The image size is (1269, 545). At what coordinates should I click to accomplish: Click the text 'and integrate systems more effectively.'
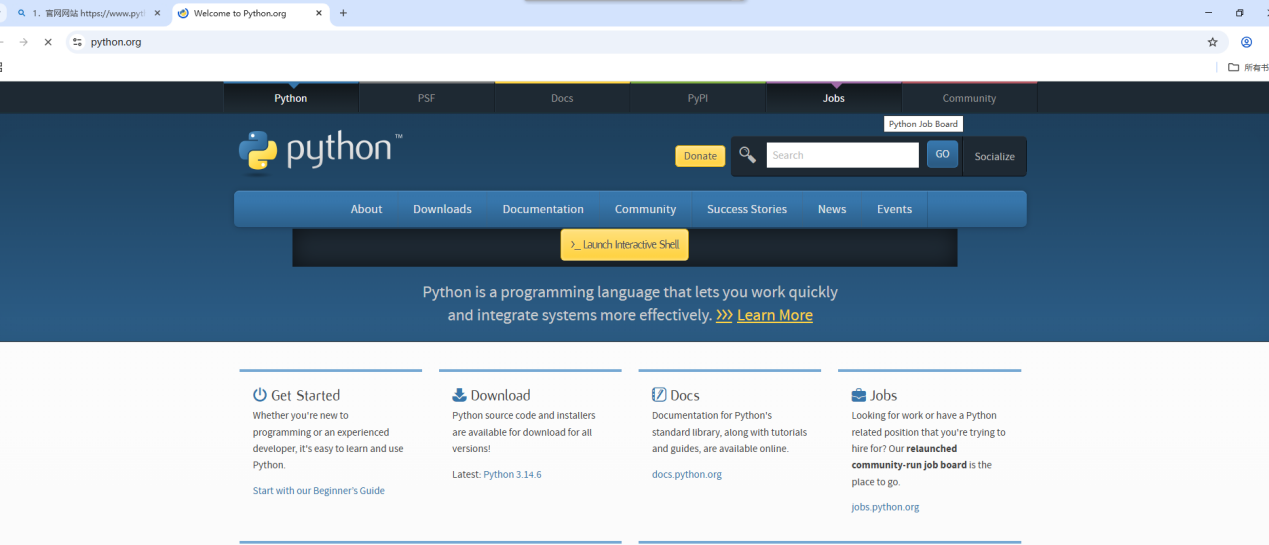coord(579,315)
